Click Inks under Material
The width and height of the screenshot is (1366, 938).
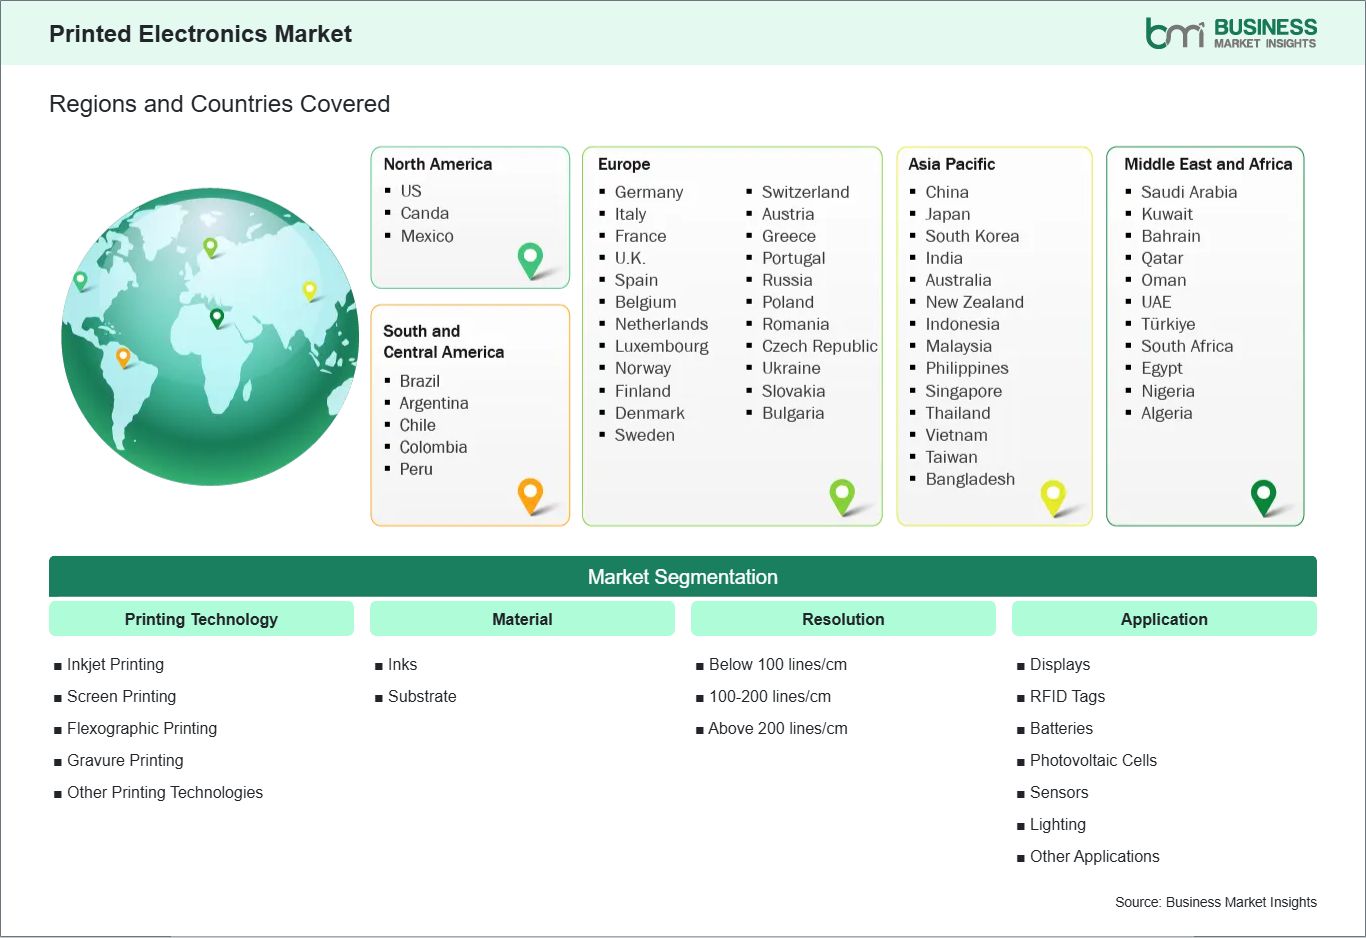point(402,664)
